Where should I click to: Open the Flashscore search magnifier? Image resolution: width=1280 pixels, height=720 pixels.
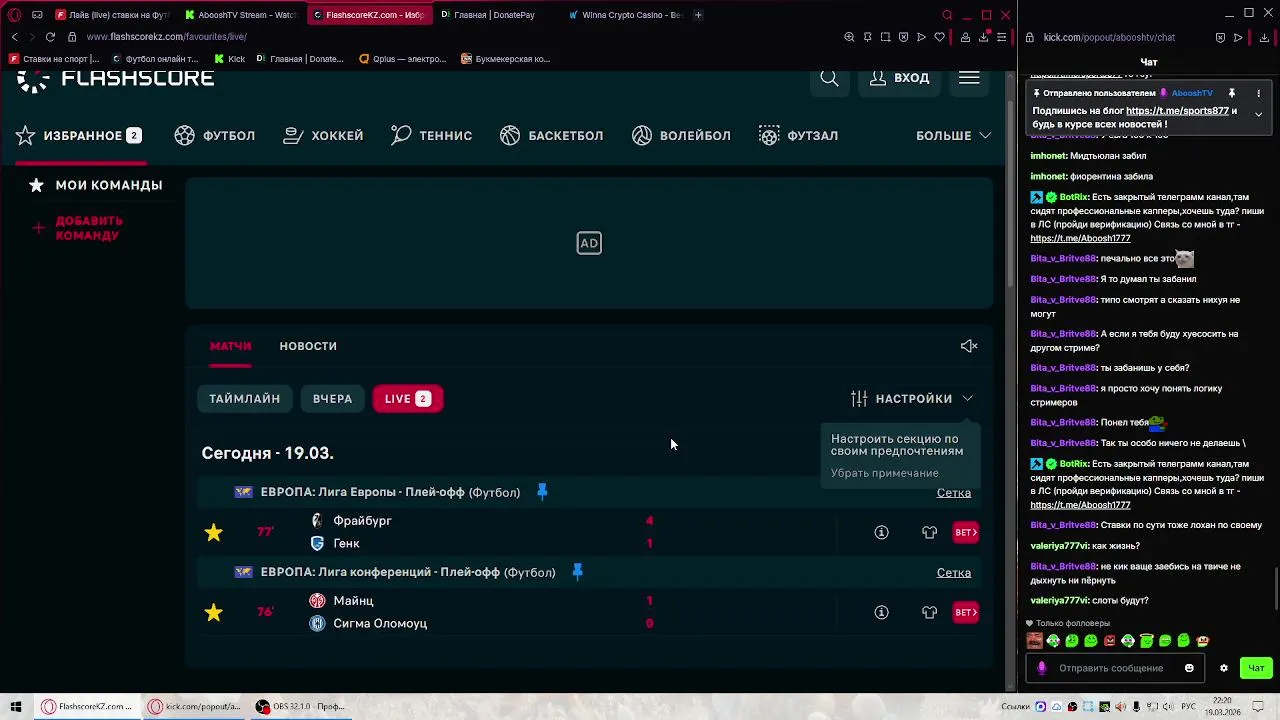click(829, 78)
